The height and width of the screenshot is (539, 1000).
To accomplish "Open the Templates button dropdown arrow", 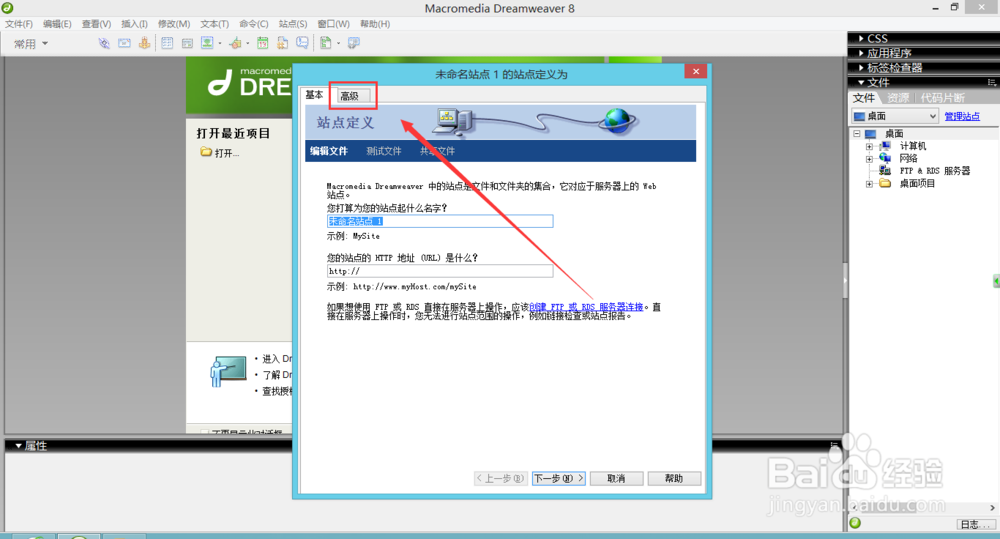I will tap(338, 44).
